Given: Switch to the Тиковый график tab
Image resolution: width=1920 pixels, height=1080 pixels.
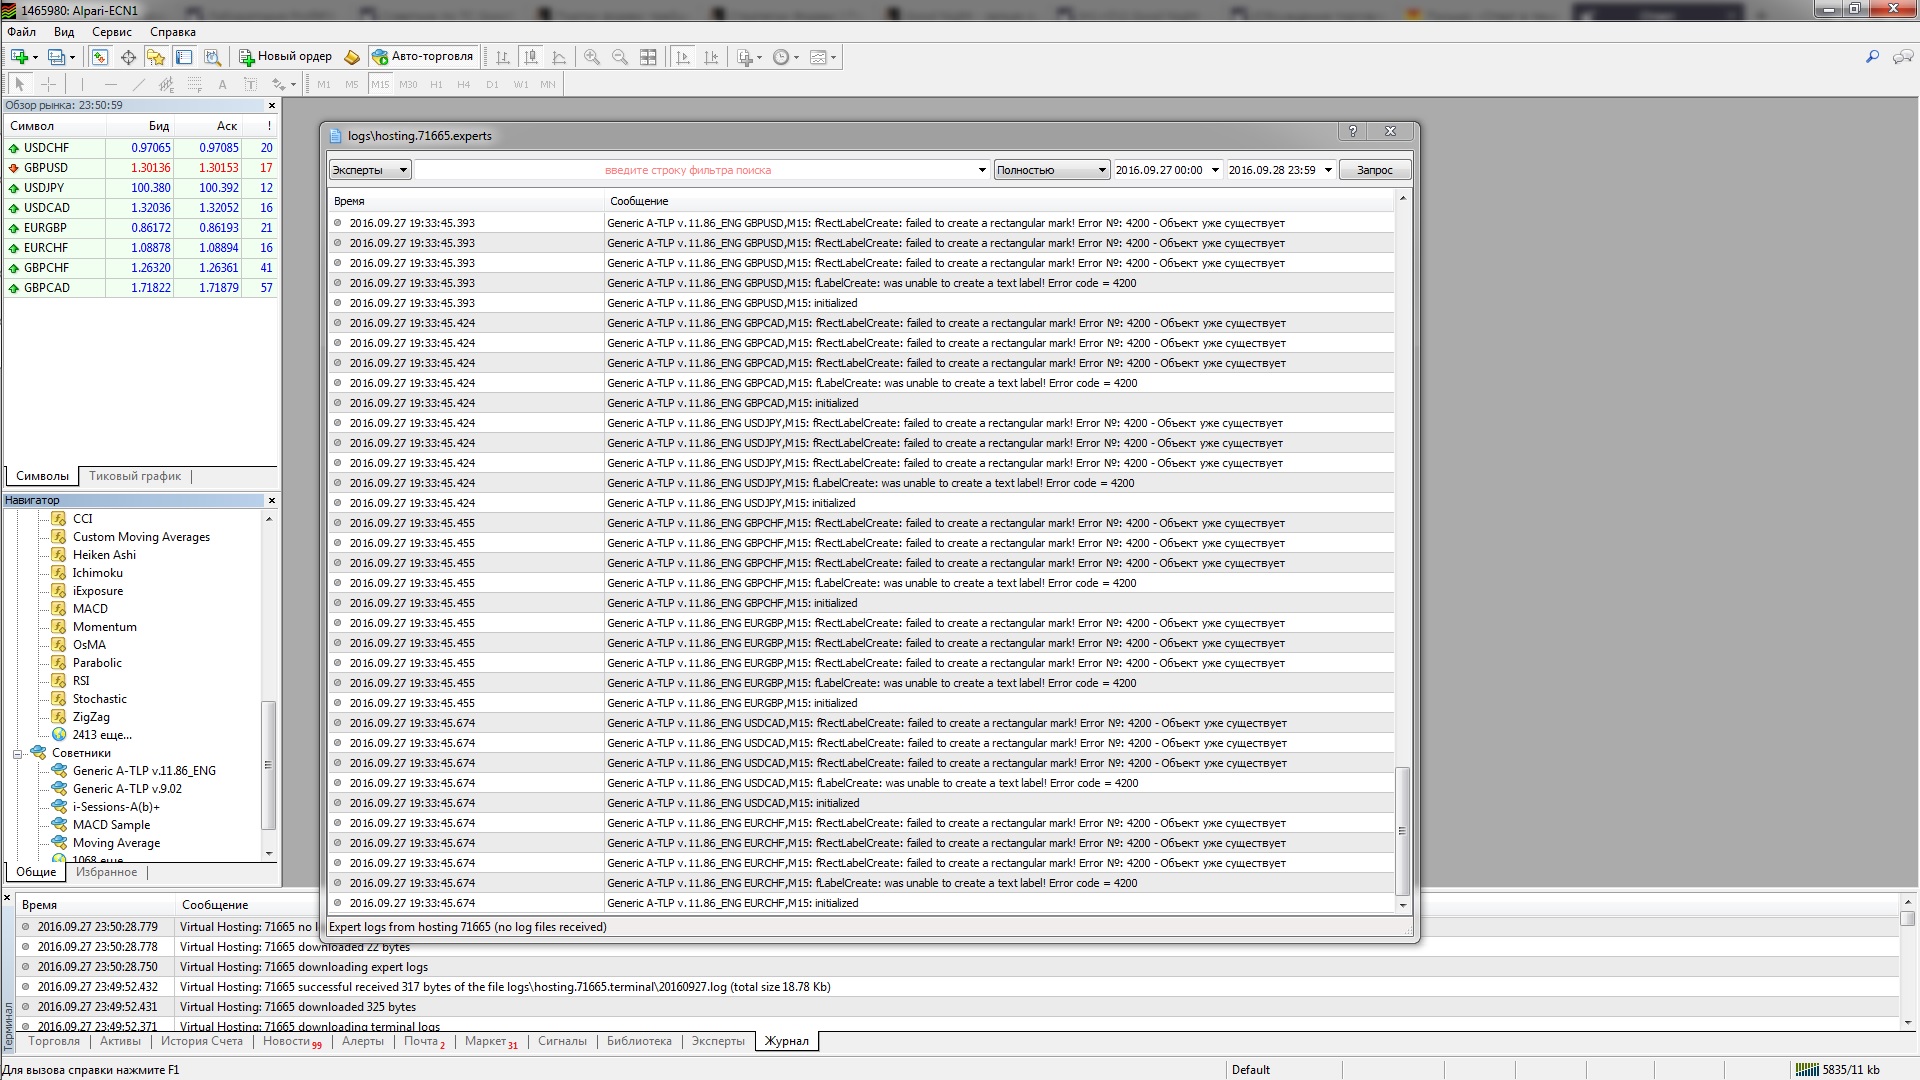Looking at the screenshot, I should coord(135,476).
